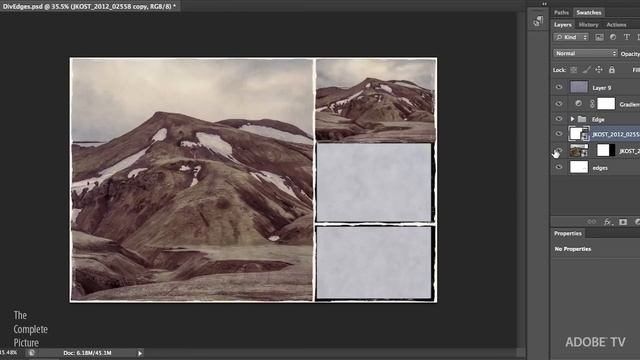The image size is (640, 360).
Task: Hide the Edge group eye icon
Action: 559,119
